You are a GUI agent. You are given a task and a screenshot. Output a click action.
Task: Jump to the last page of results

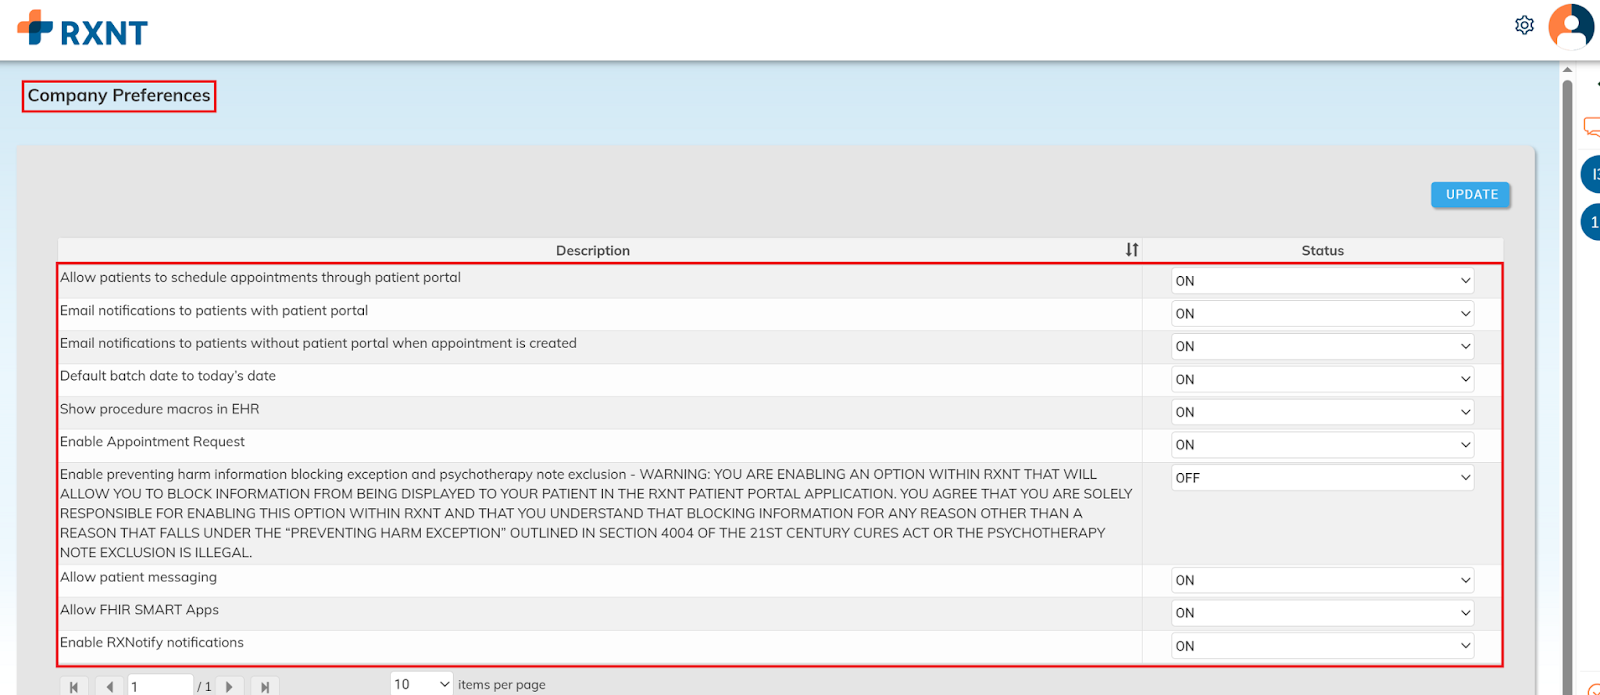click(264, 686)
